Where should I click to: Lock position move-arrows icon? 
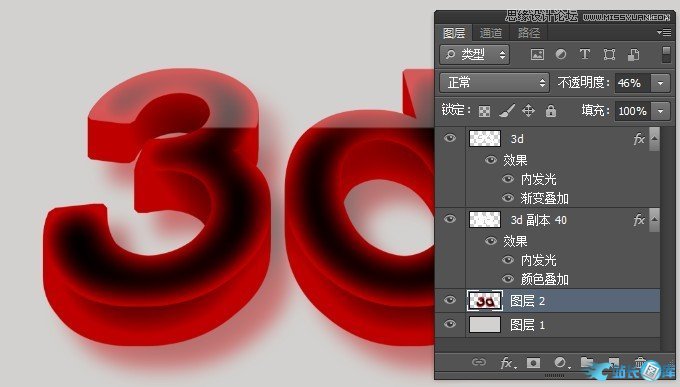[x=528, y=111]
